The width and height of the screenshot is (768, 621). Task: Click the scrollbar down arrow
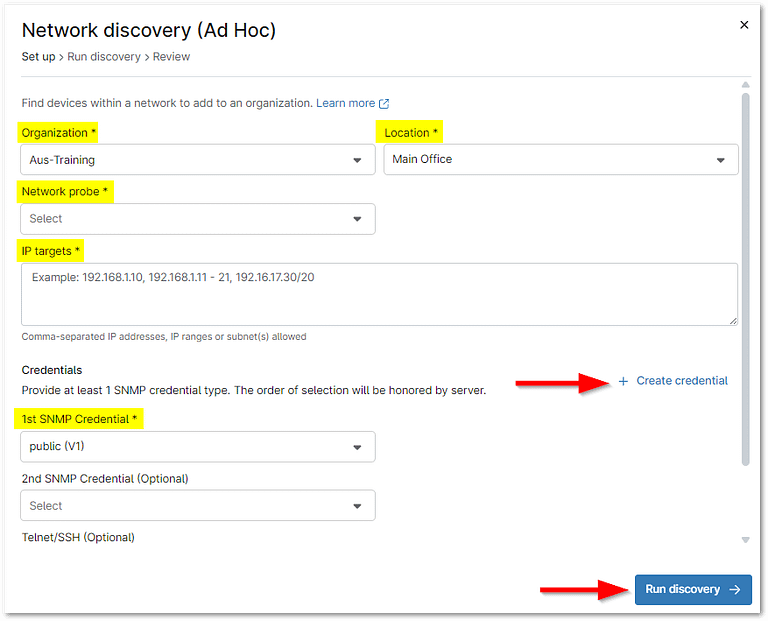click(744, 540)
